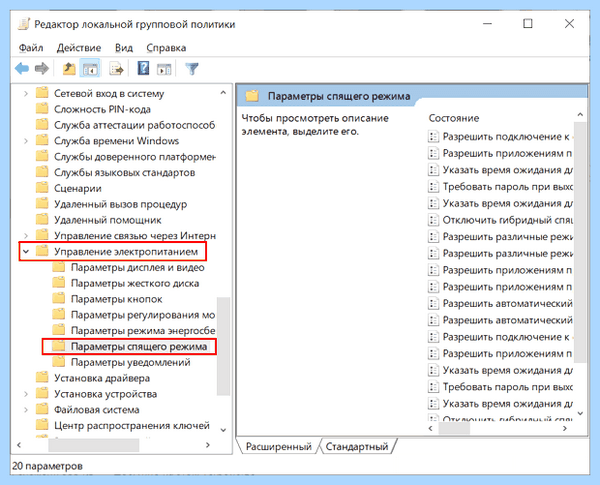Click folder icon of Установка драйвера
The height and width of the screenshot is (485, 600).
(x=42, y=377)
